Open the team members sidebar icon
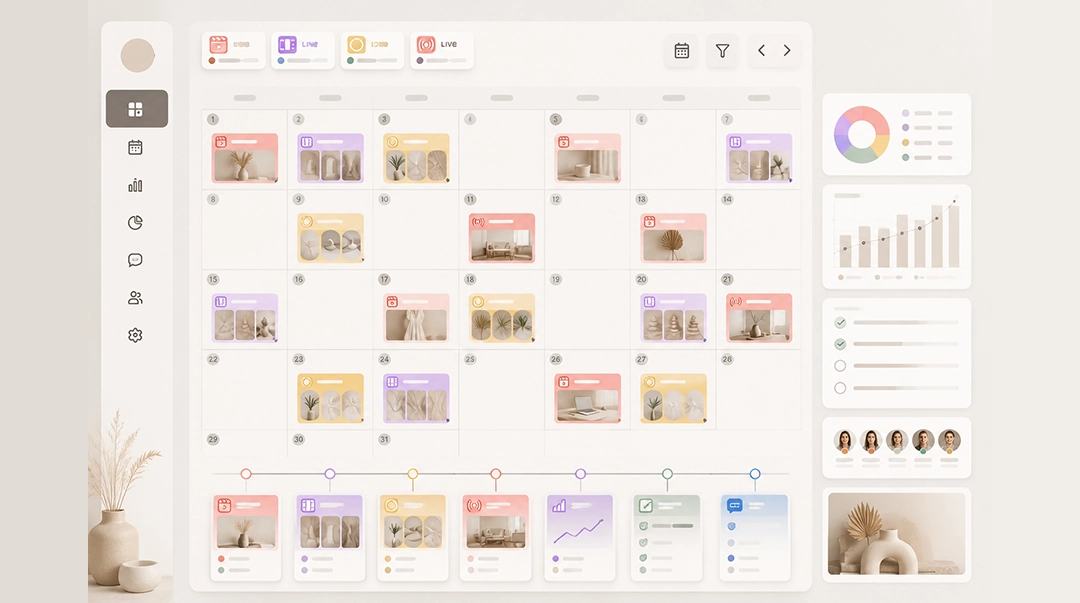 click(135, 298)
